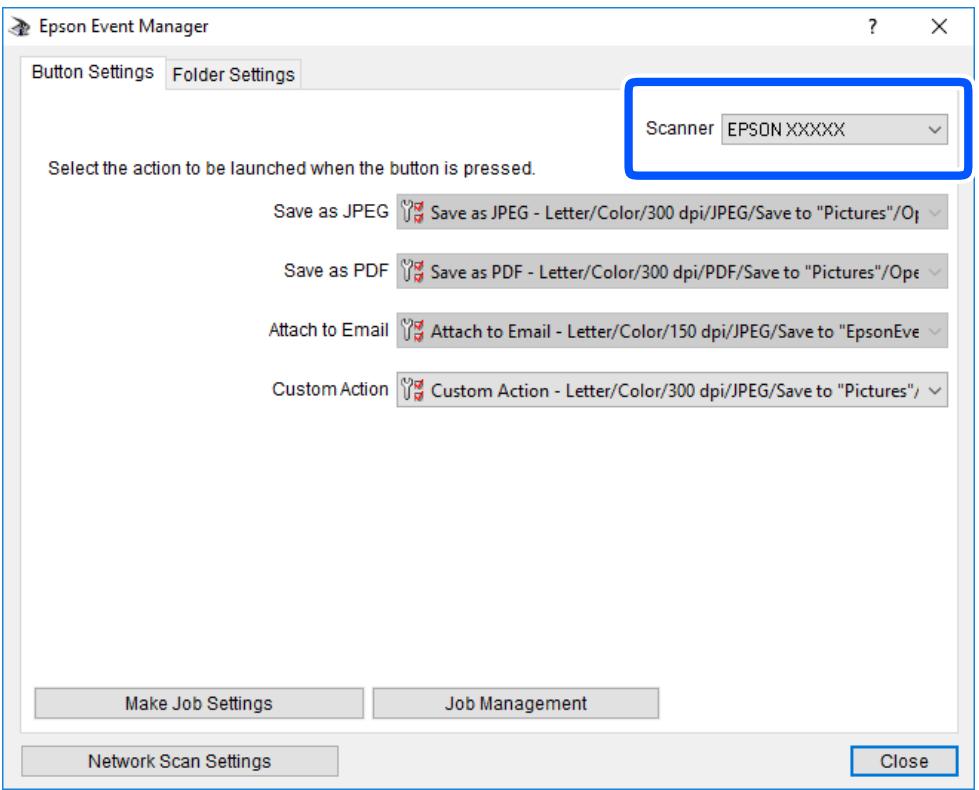Expand the Save as JPEG action dropdown
The image size is (979, 790).
click(x=672, y=212)
